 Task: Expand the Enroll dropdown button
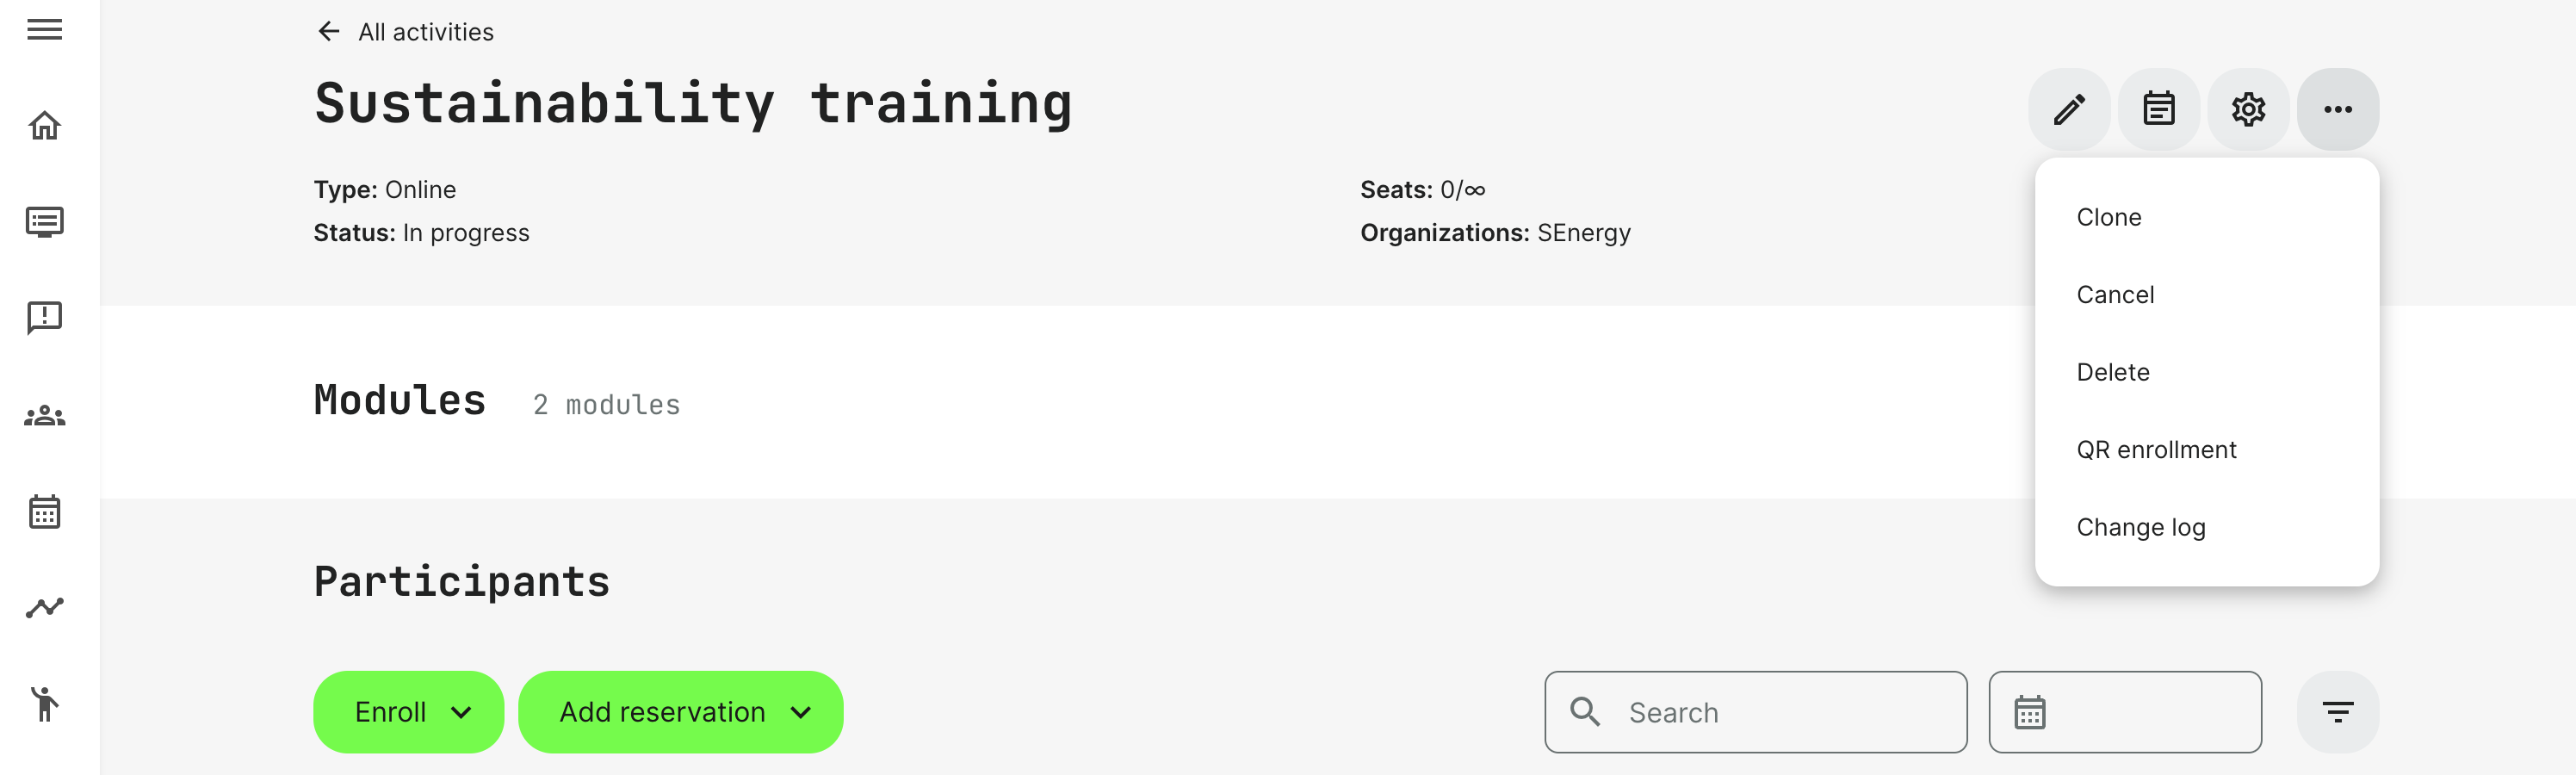[x=408, y=712]
